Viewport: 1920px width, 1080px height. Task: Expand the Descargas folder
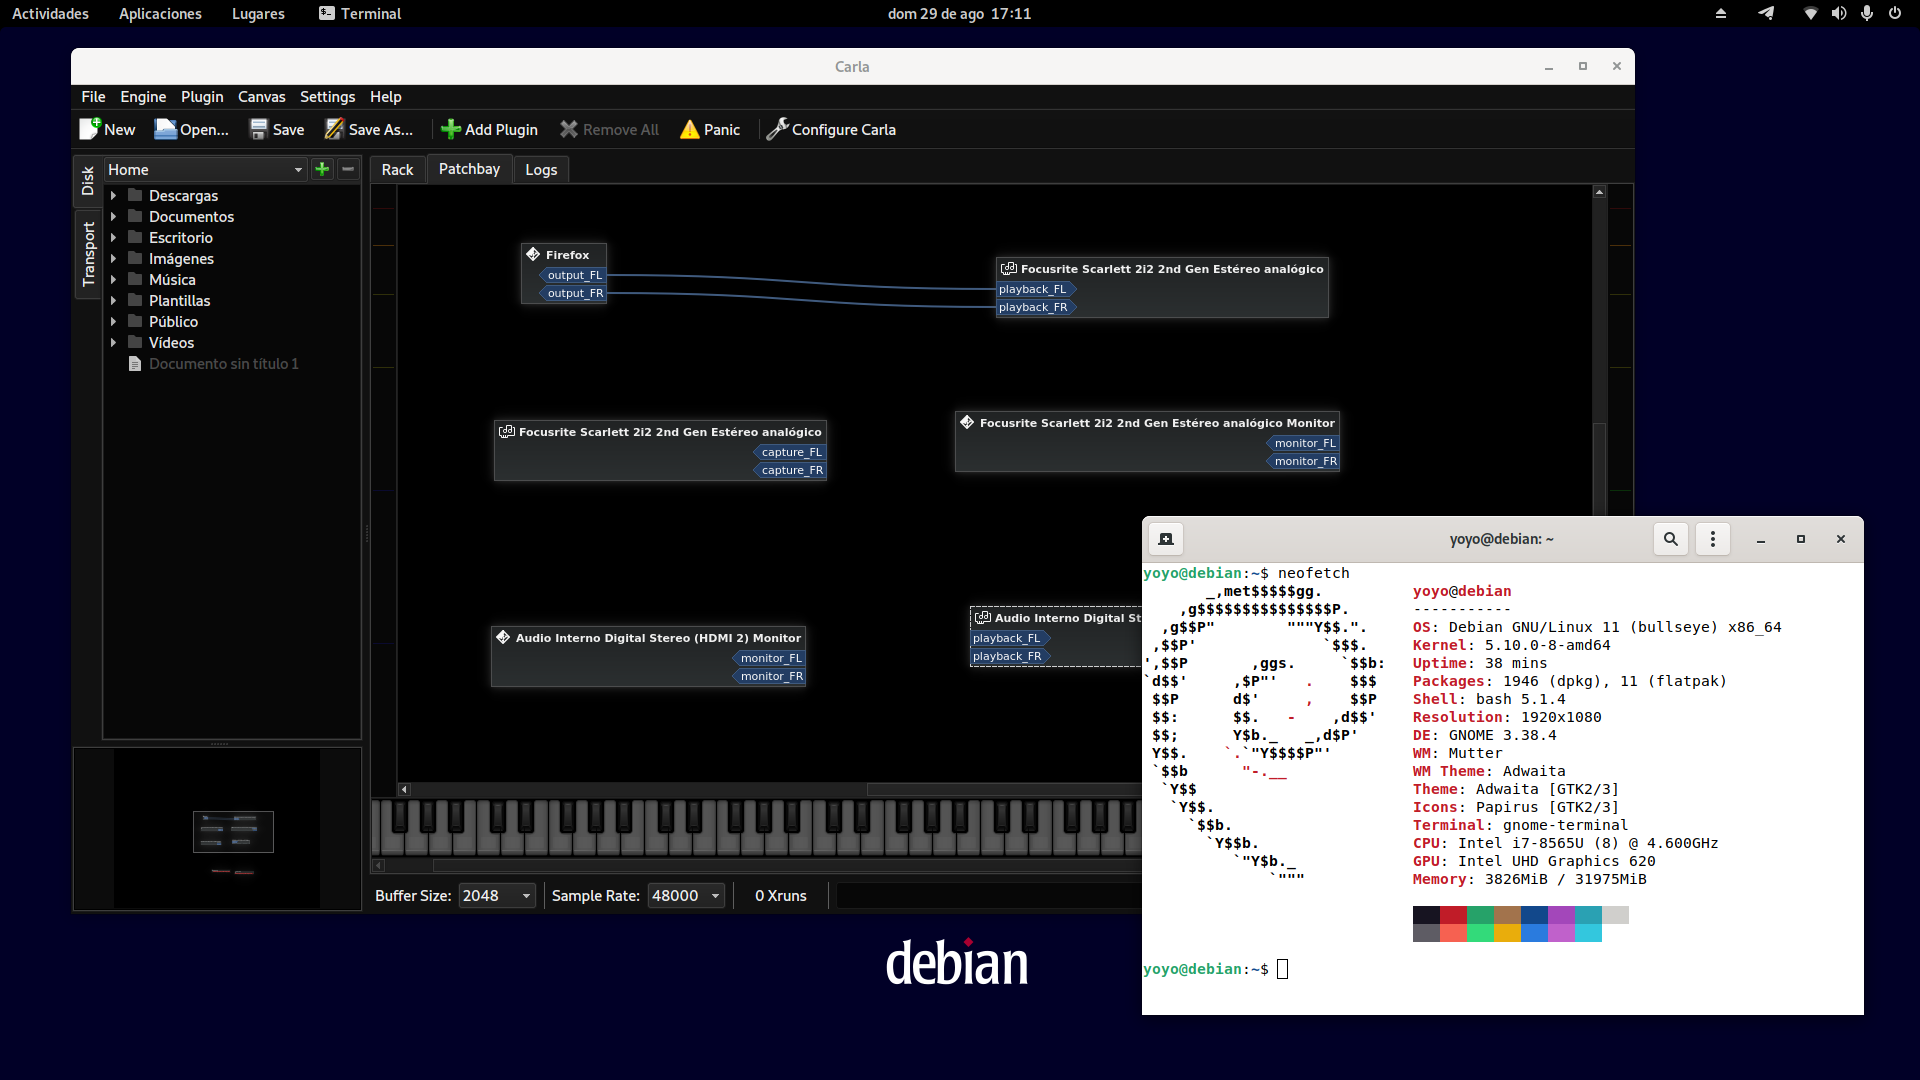tap(113, 196)
